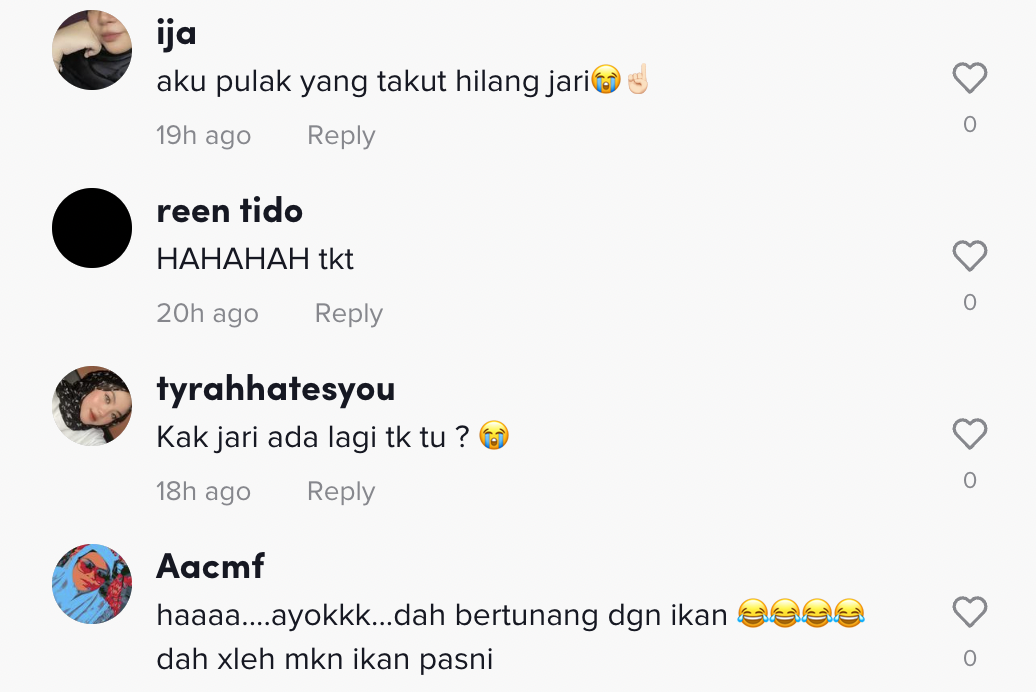Visit Aacmf username link
Image resolution: width=1036 pixels, height=692 pixels.
point(210,566)
